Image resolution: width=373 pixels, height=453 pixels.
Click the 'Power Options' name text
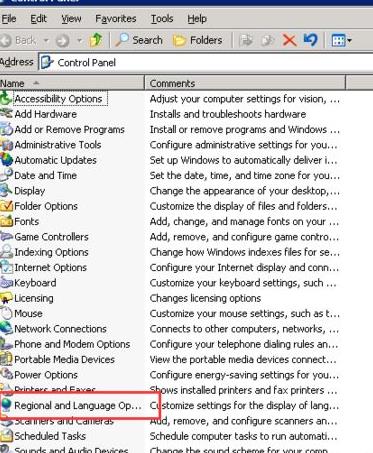coord(46,375)
